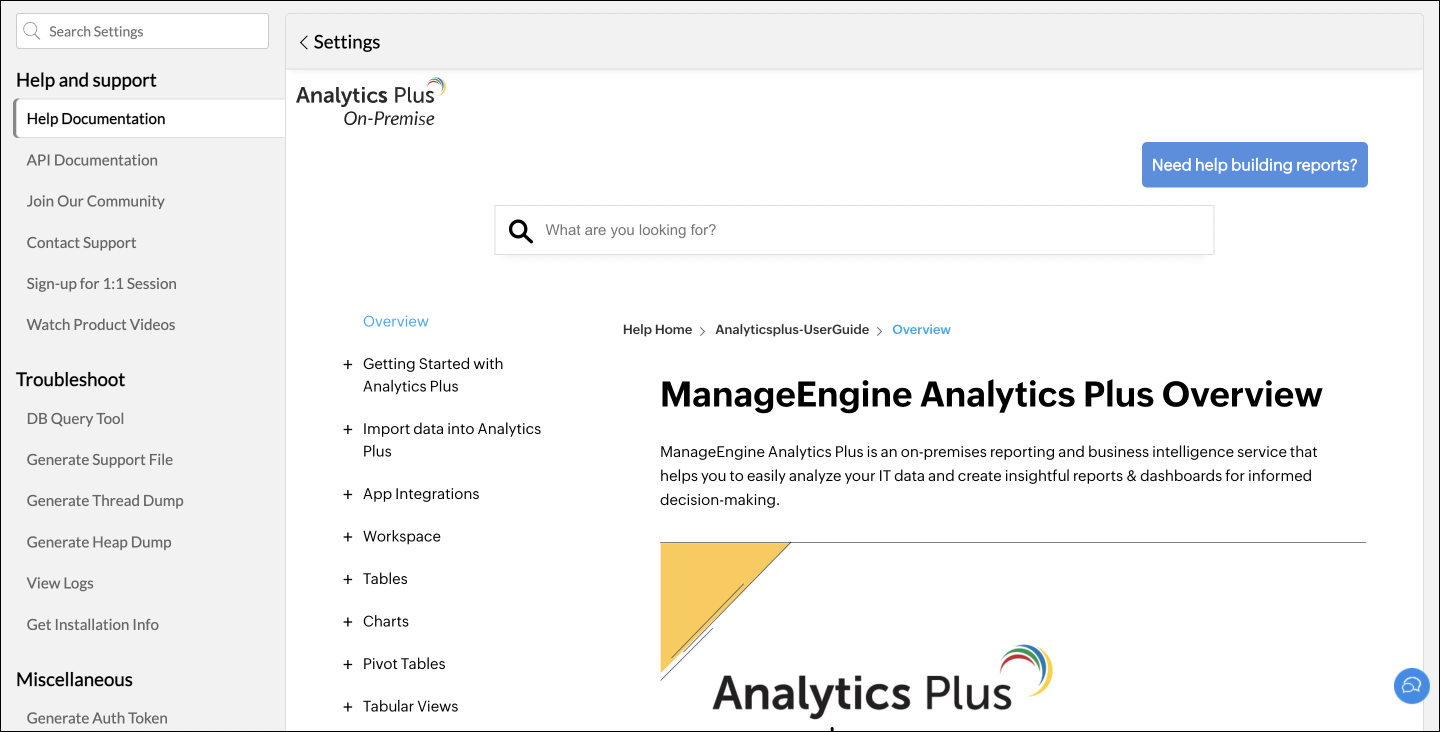1440x732 pixels.
Task: Open the Analyticsplus-UserGuide breadcrumb link
Action: tap(792, 330)
